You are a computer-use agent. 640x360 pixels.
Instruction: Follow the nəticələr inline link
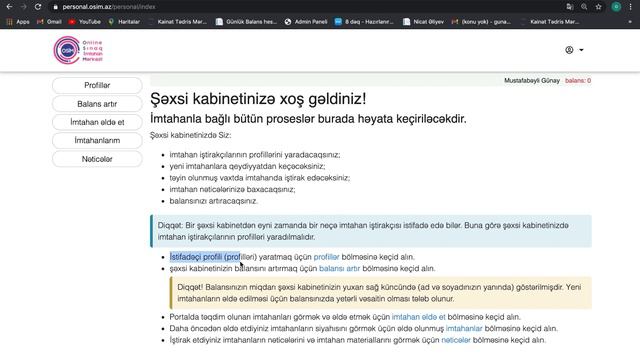pos(456,340)
